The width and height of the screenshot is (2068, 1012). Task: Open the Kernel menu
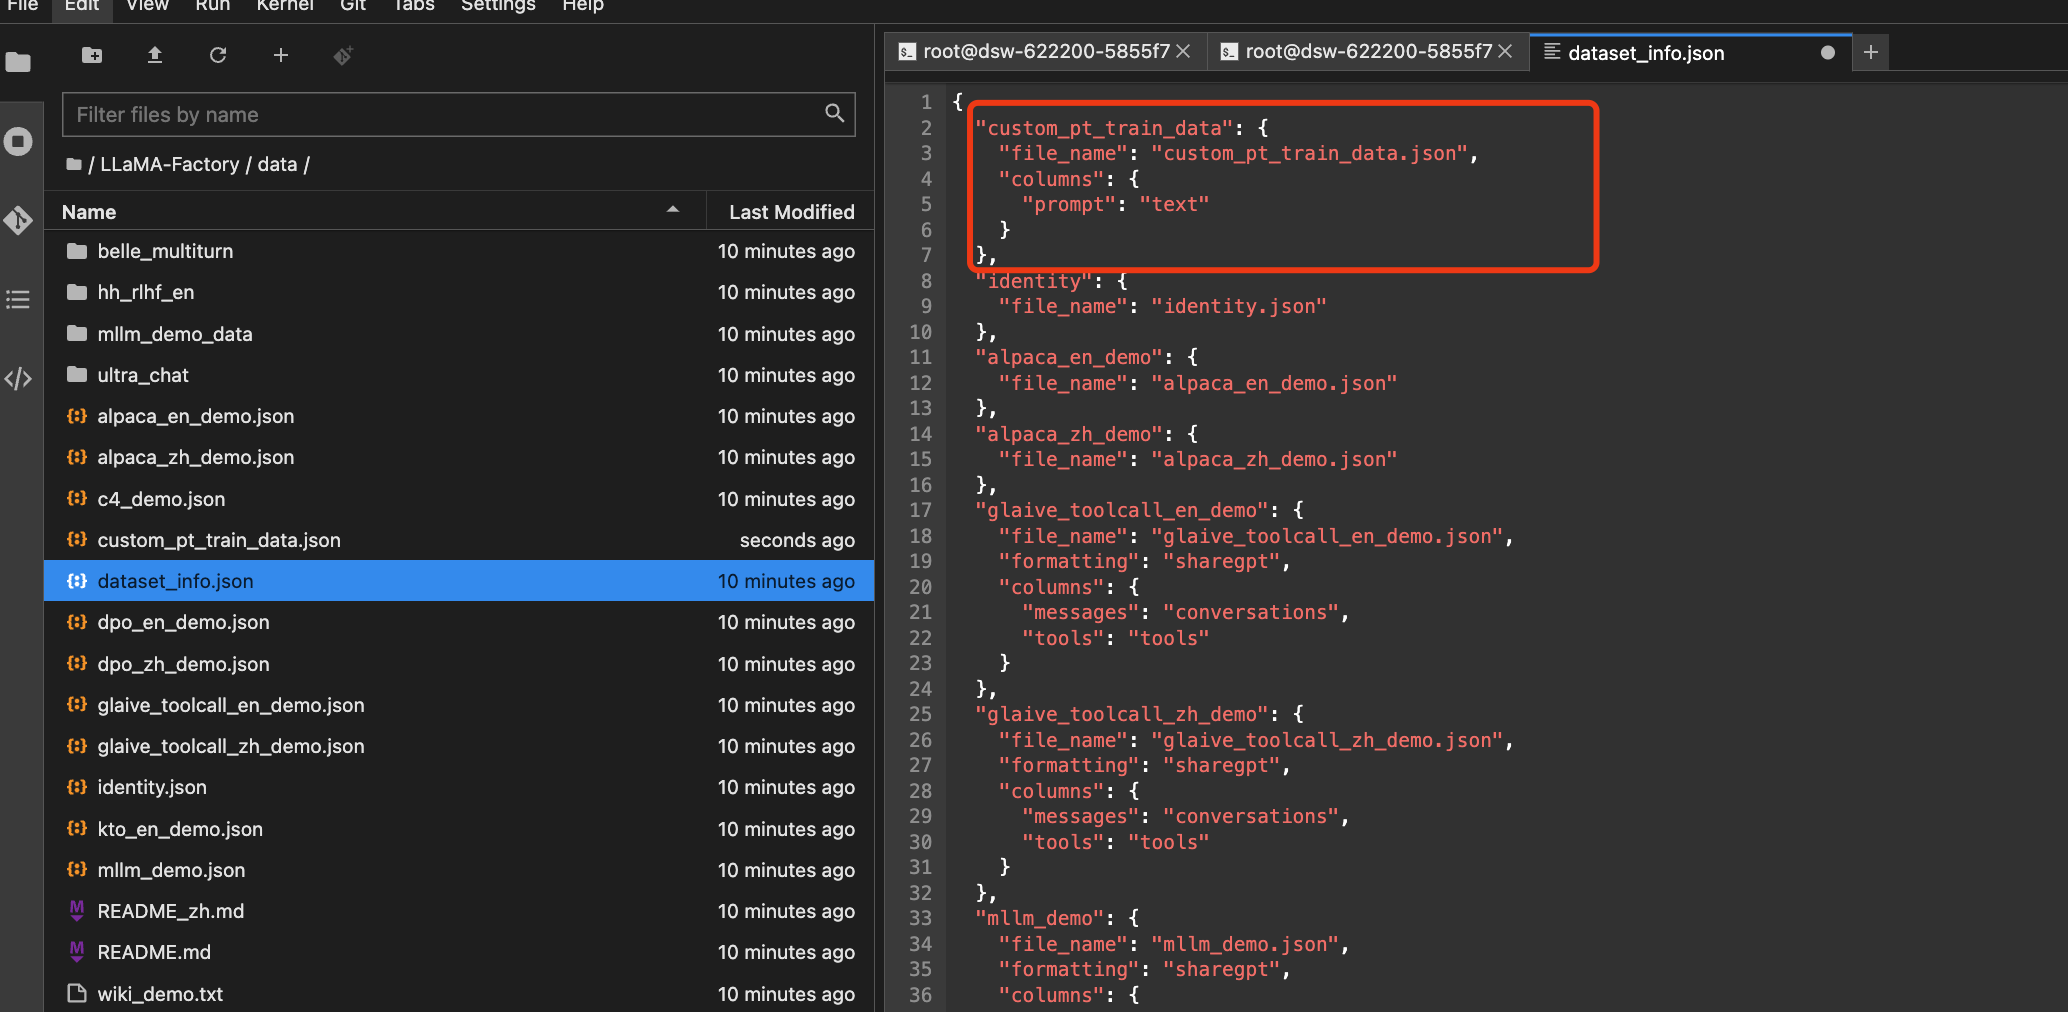tap(284, 6)
